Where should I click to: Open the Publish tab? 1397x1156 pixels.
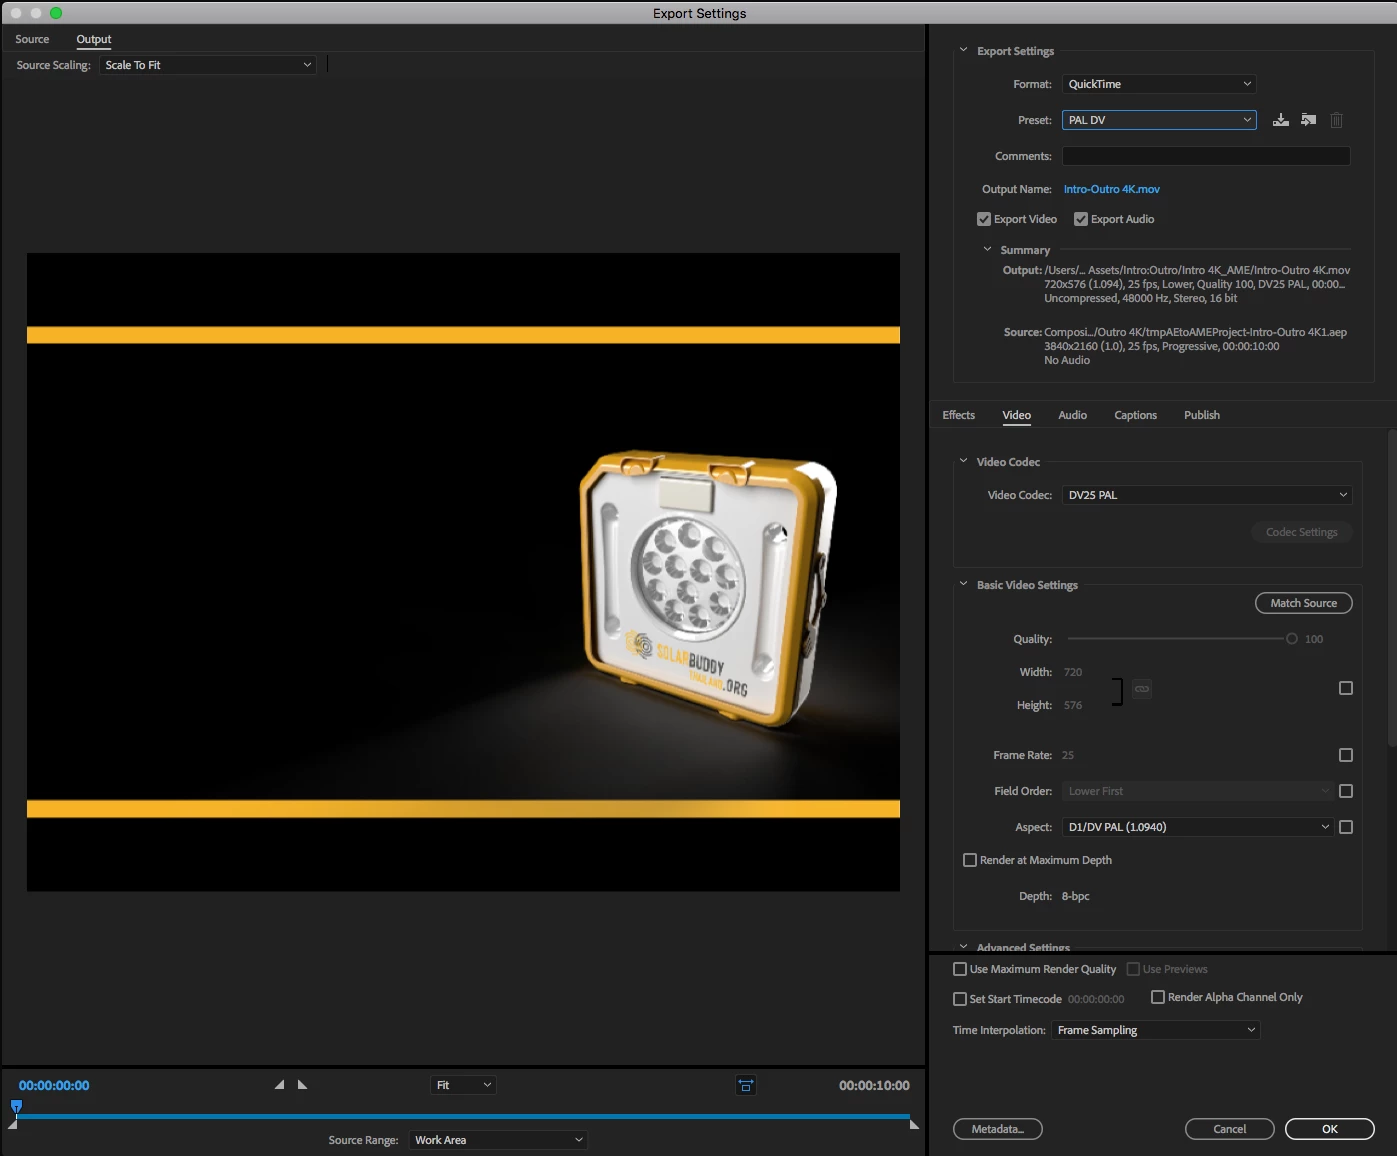pyautogui.click(x=1202, y=415)
